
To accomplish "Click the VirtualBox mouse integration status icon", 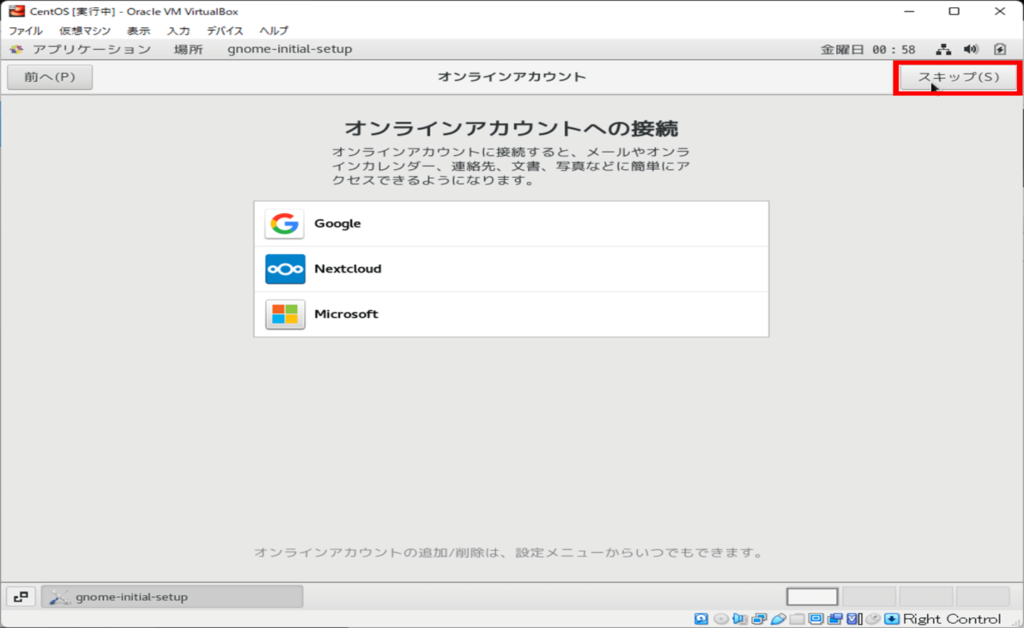I will (873, 618).
